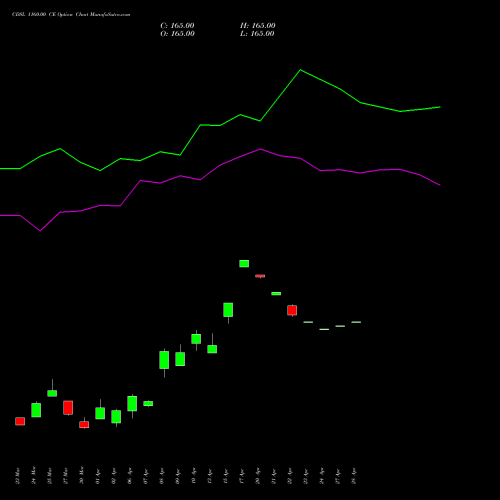
Task: Click the low value 'L: 165.00'
Action: coord(257,34)
